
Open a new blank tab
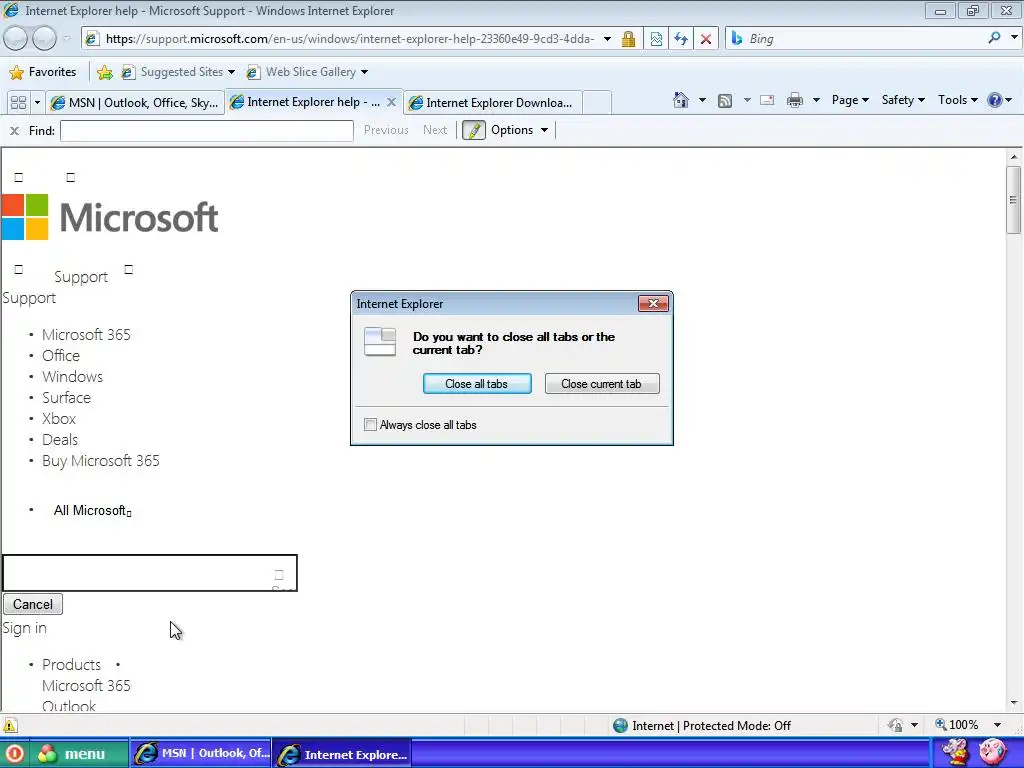click(x=596, y=103)
